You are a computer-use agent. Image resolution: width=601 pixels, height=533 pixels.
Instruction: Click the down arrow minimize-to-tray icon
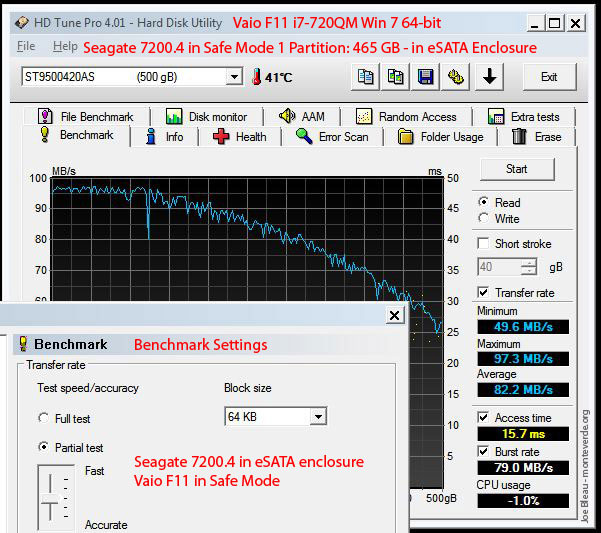tap(489, 77)
